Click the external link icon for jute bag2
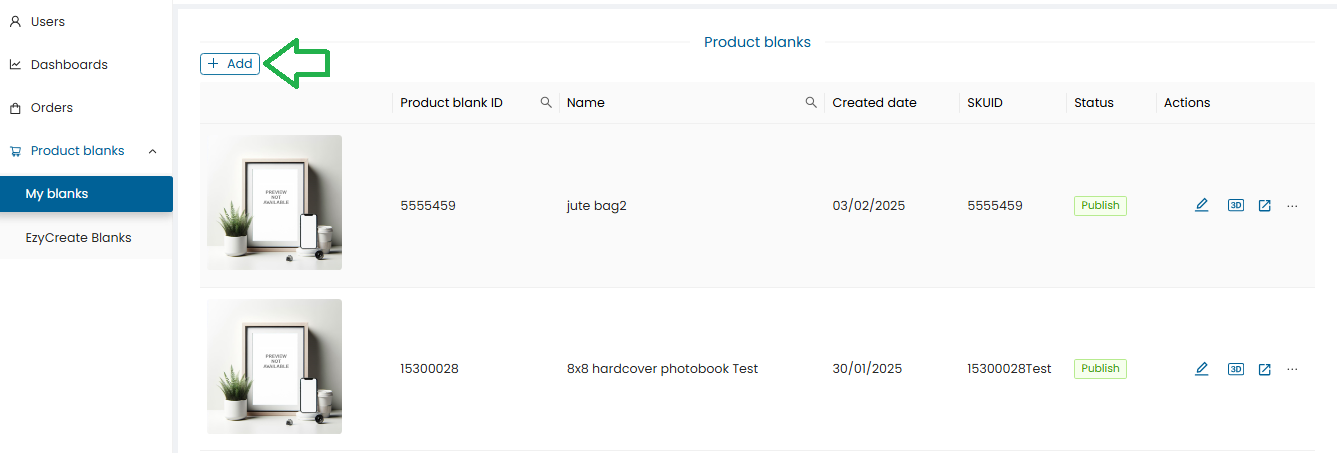The image size is (1337, 453). click(x=1264, y=205)
